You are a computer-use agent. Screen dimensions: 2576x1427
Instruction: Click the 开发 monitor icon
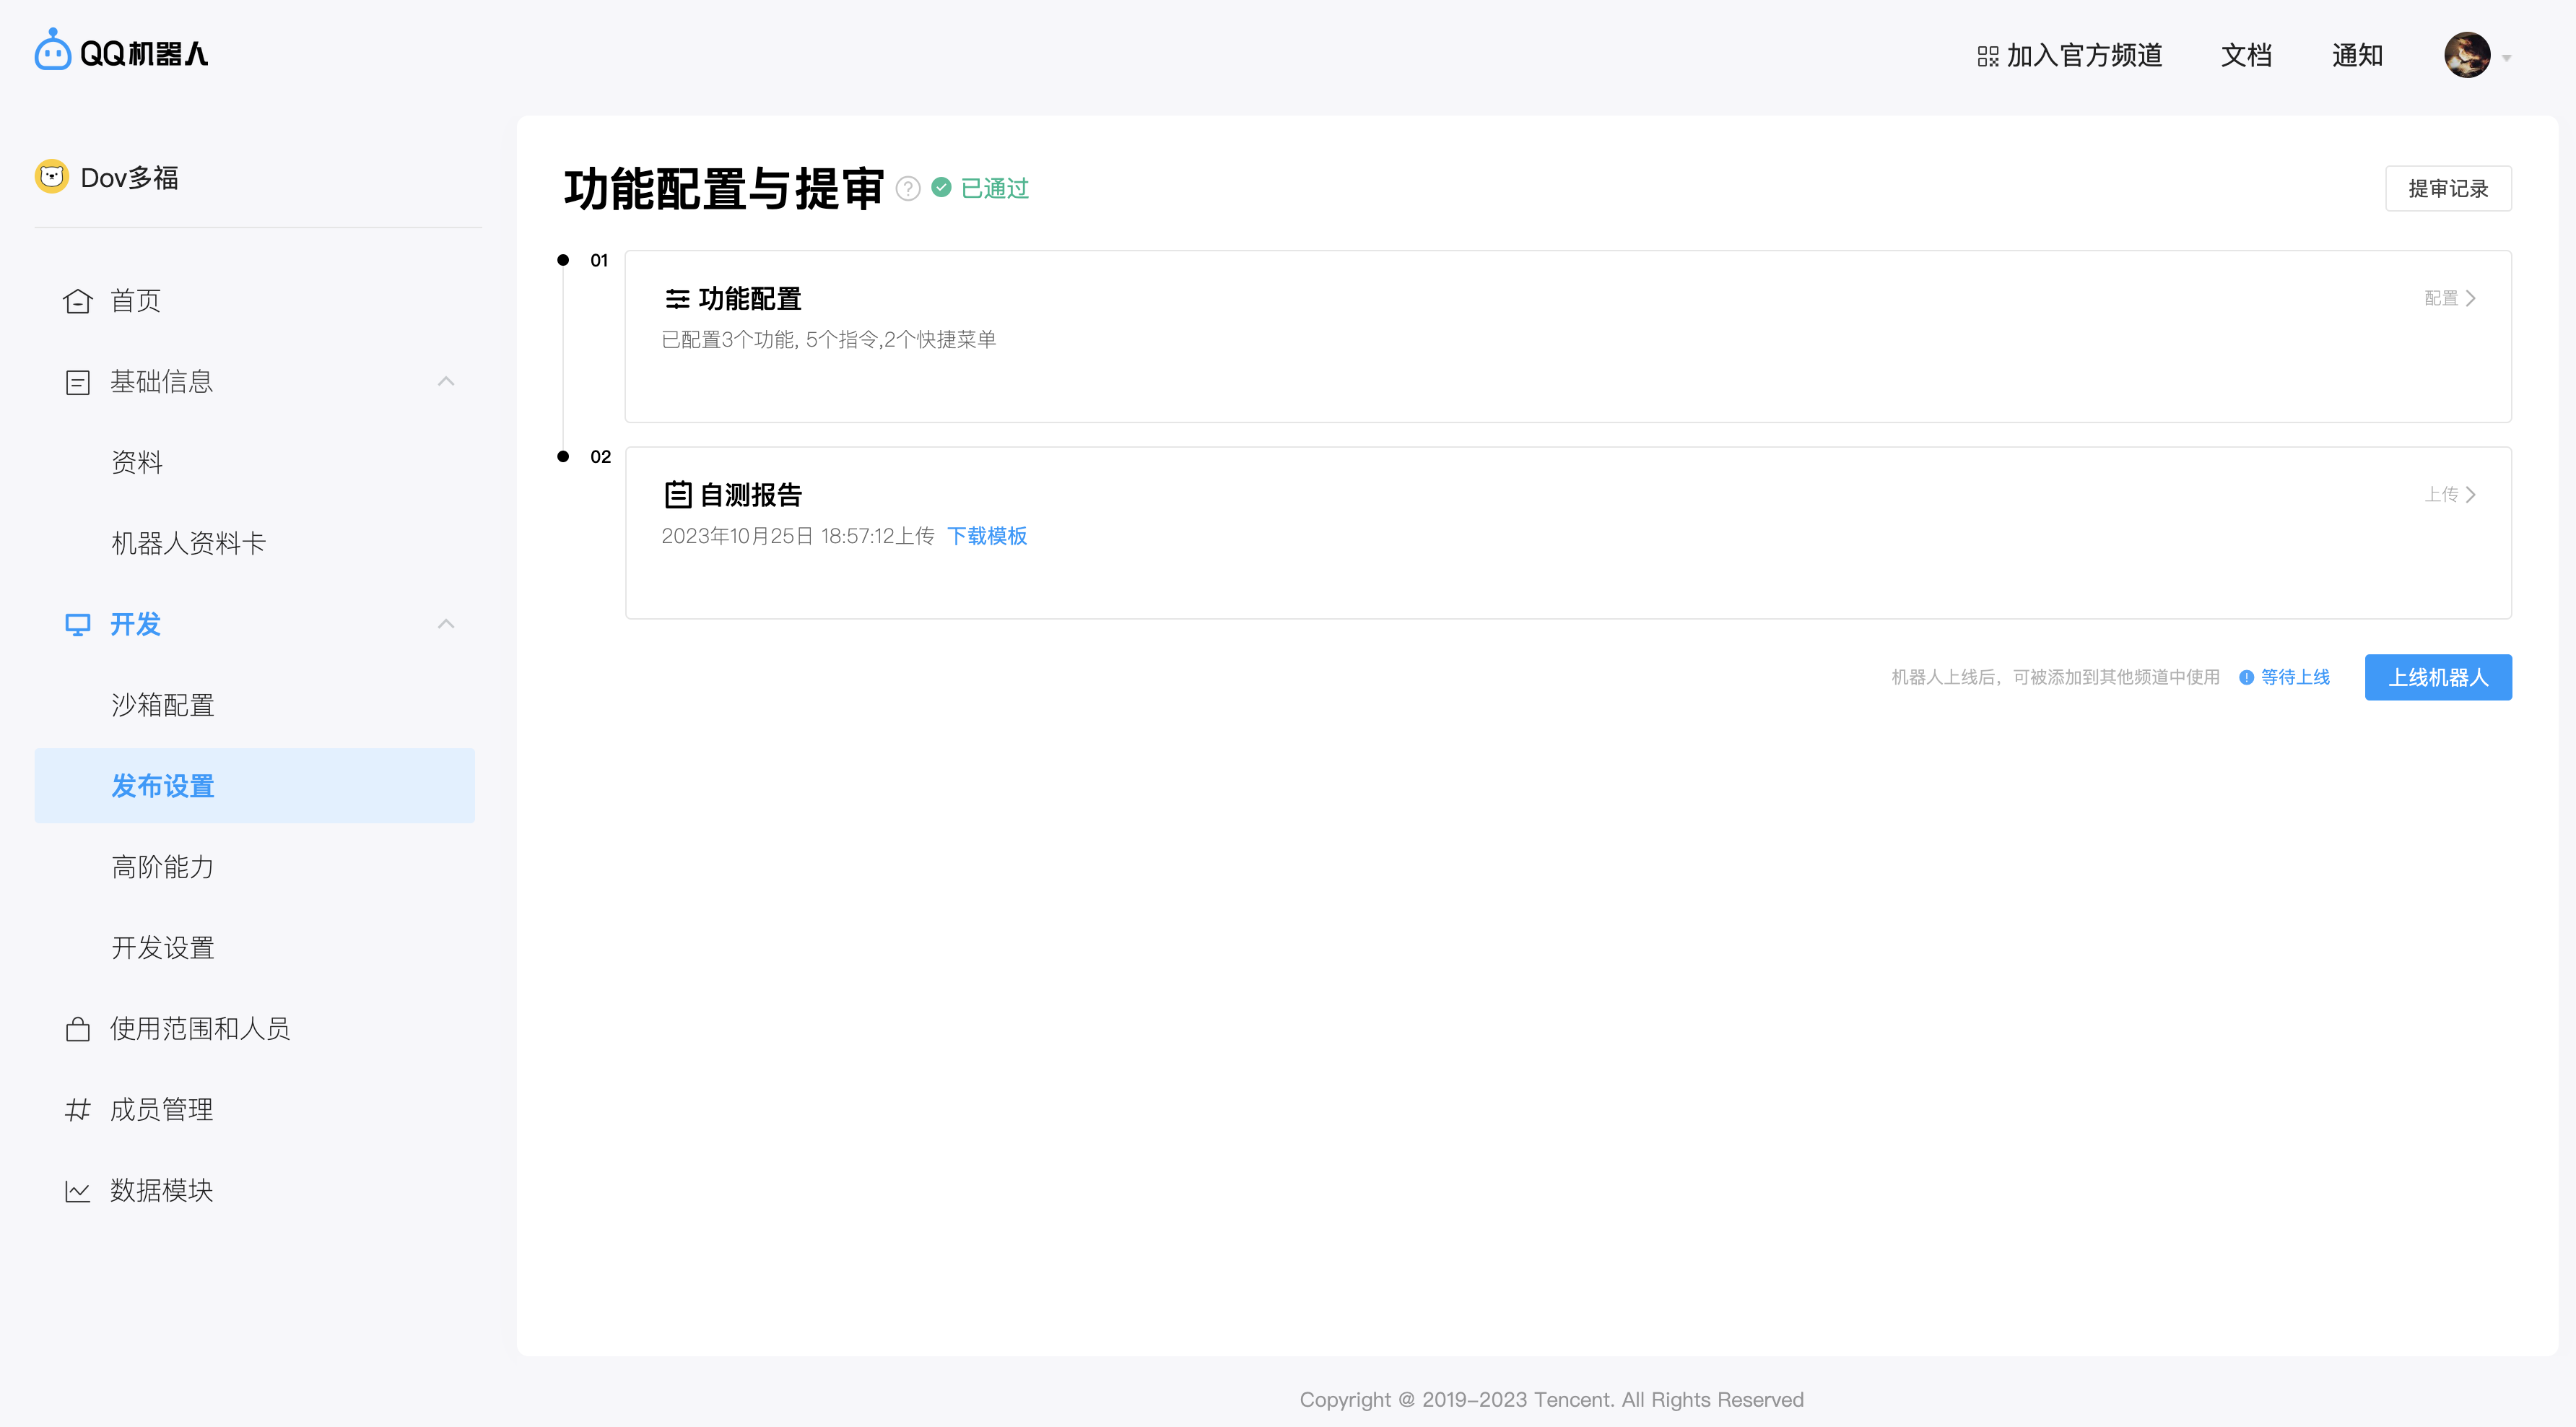coord(78,624)
